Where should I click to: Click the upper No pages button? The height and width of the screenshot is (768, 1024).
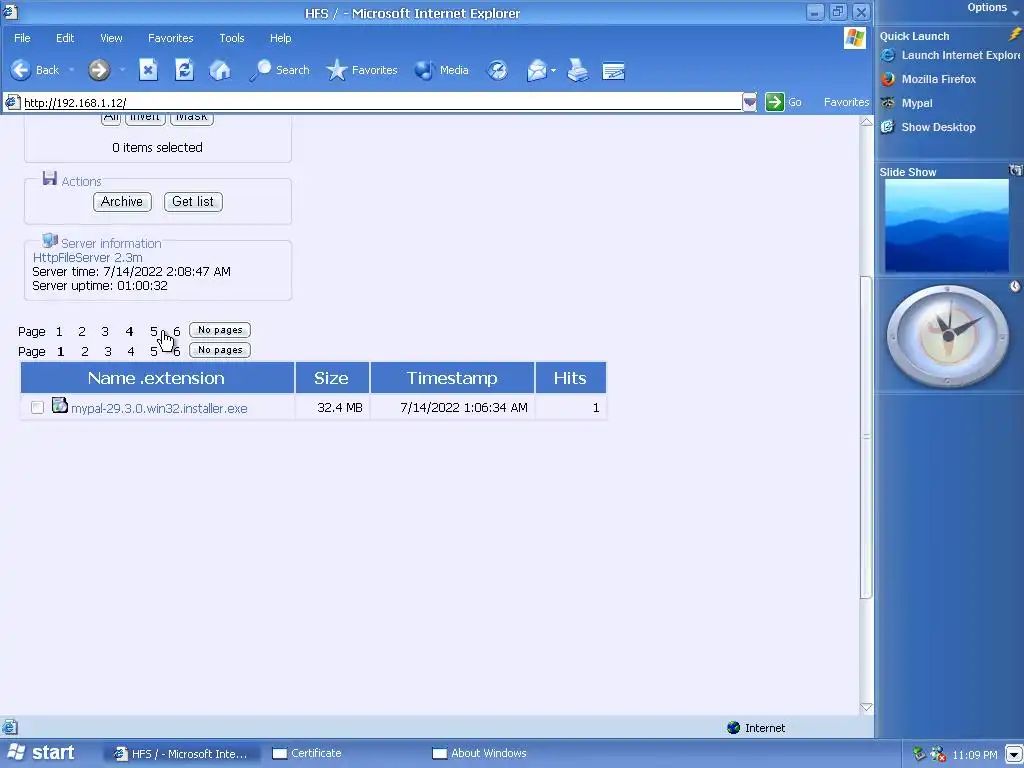tap(220, 330)
